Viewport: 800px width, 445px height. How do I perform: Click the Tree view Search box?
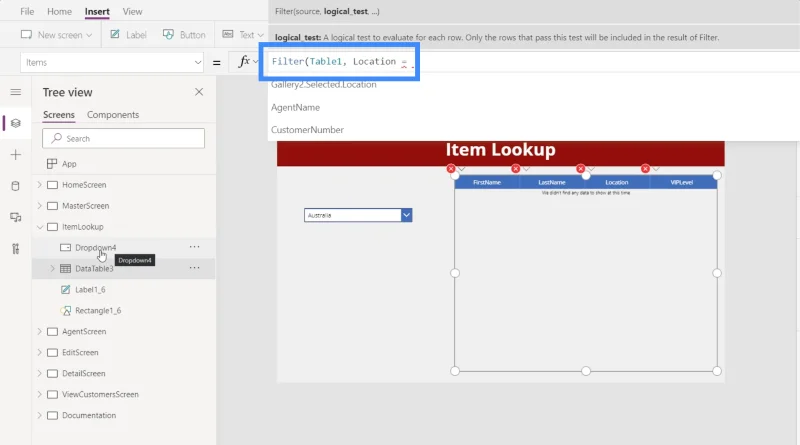[x=123, y=138]
